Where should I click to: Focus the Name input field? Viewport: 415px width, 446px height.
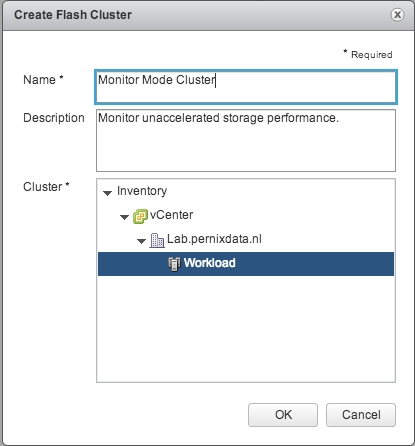246,87
